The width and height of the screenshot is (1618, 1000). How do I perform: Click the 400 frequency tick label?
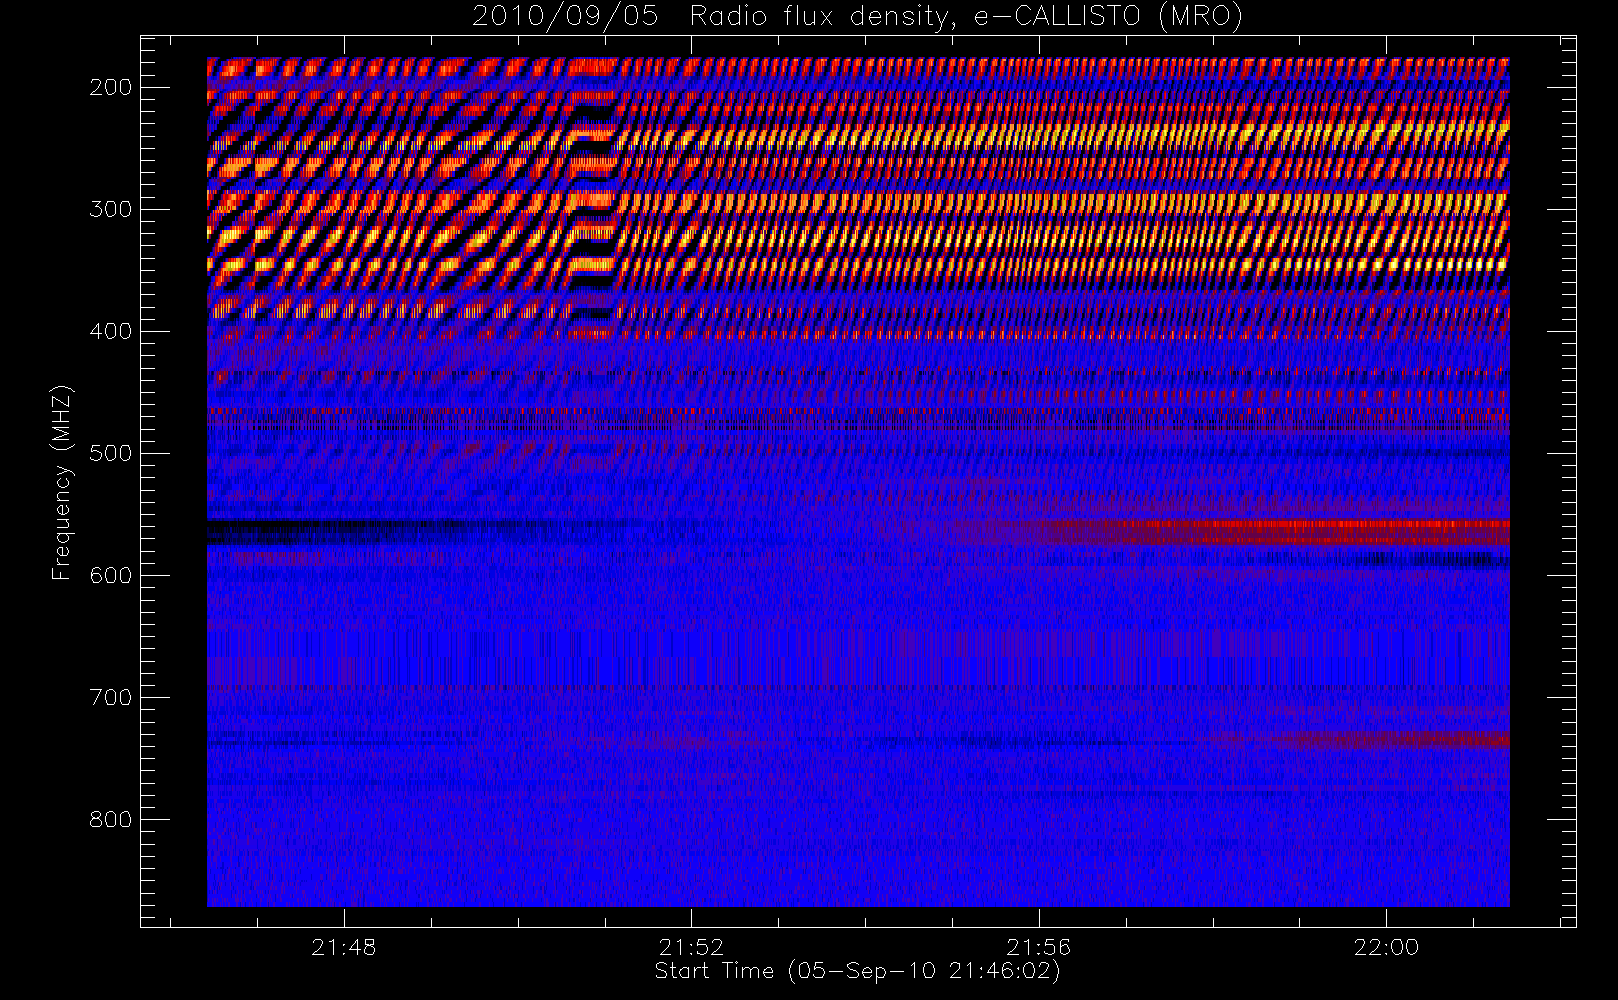coord(110,331)
